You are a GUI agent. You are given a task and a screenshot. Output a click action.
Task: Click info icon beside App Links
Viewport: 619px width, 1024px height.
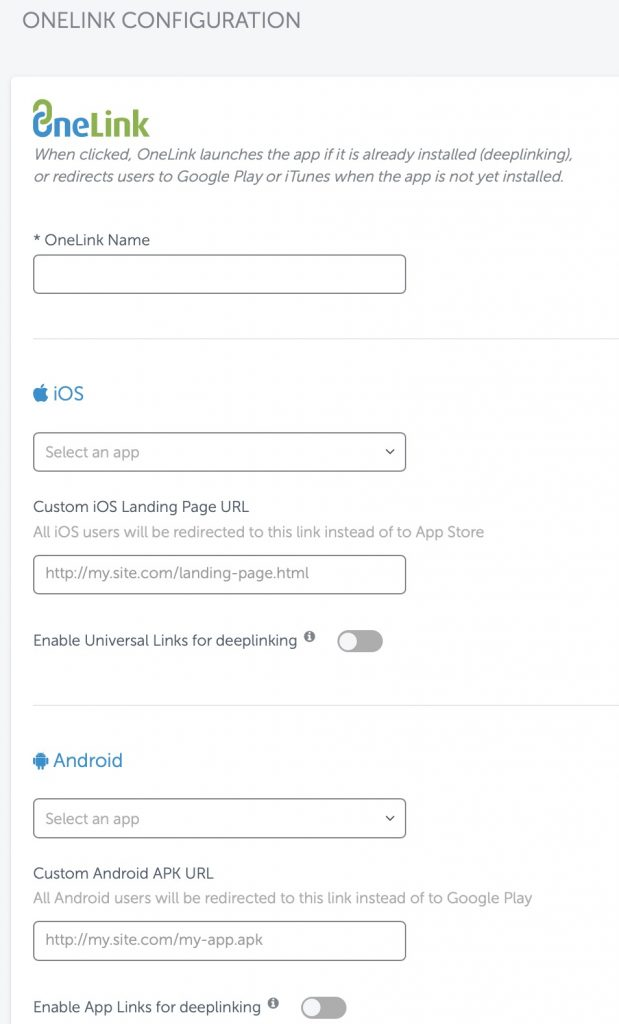tap(273, 1002)
